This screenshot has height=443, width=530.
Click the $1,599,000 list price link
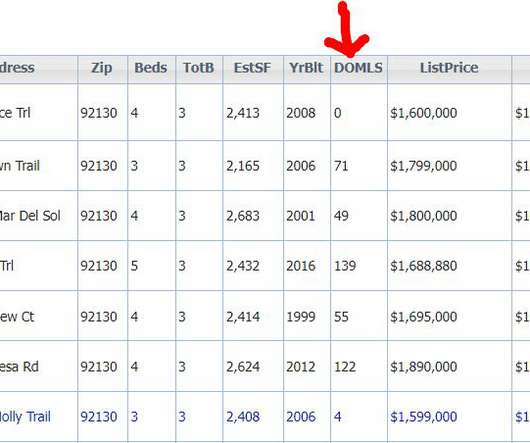(x=424, y=417)
